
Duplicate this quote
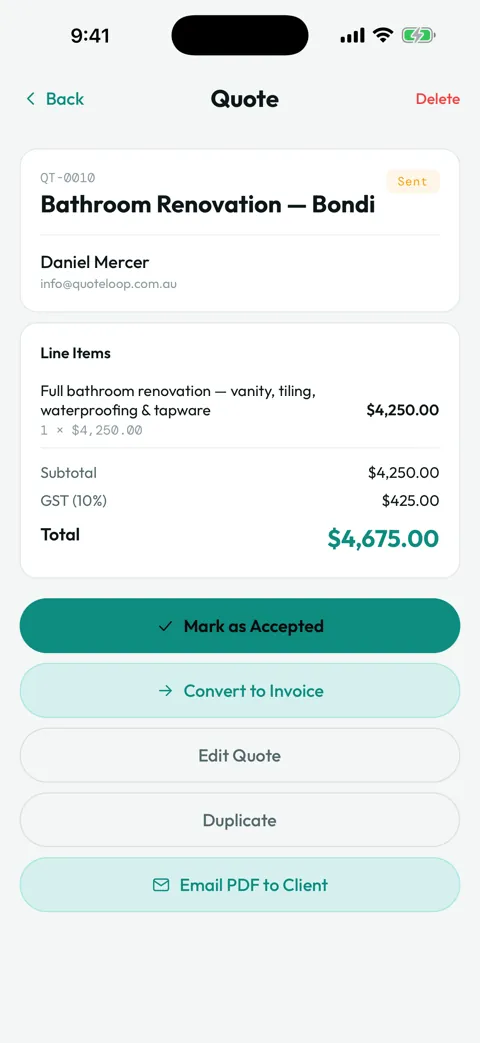click(240, 820)
